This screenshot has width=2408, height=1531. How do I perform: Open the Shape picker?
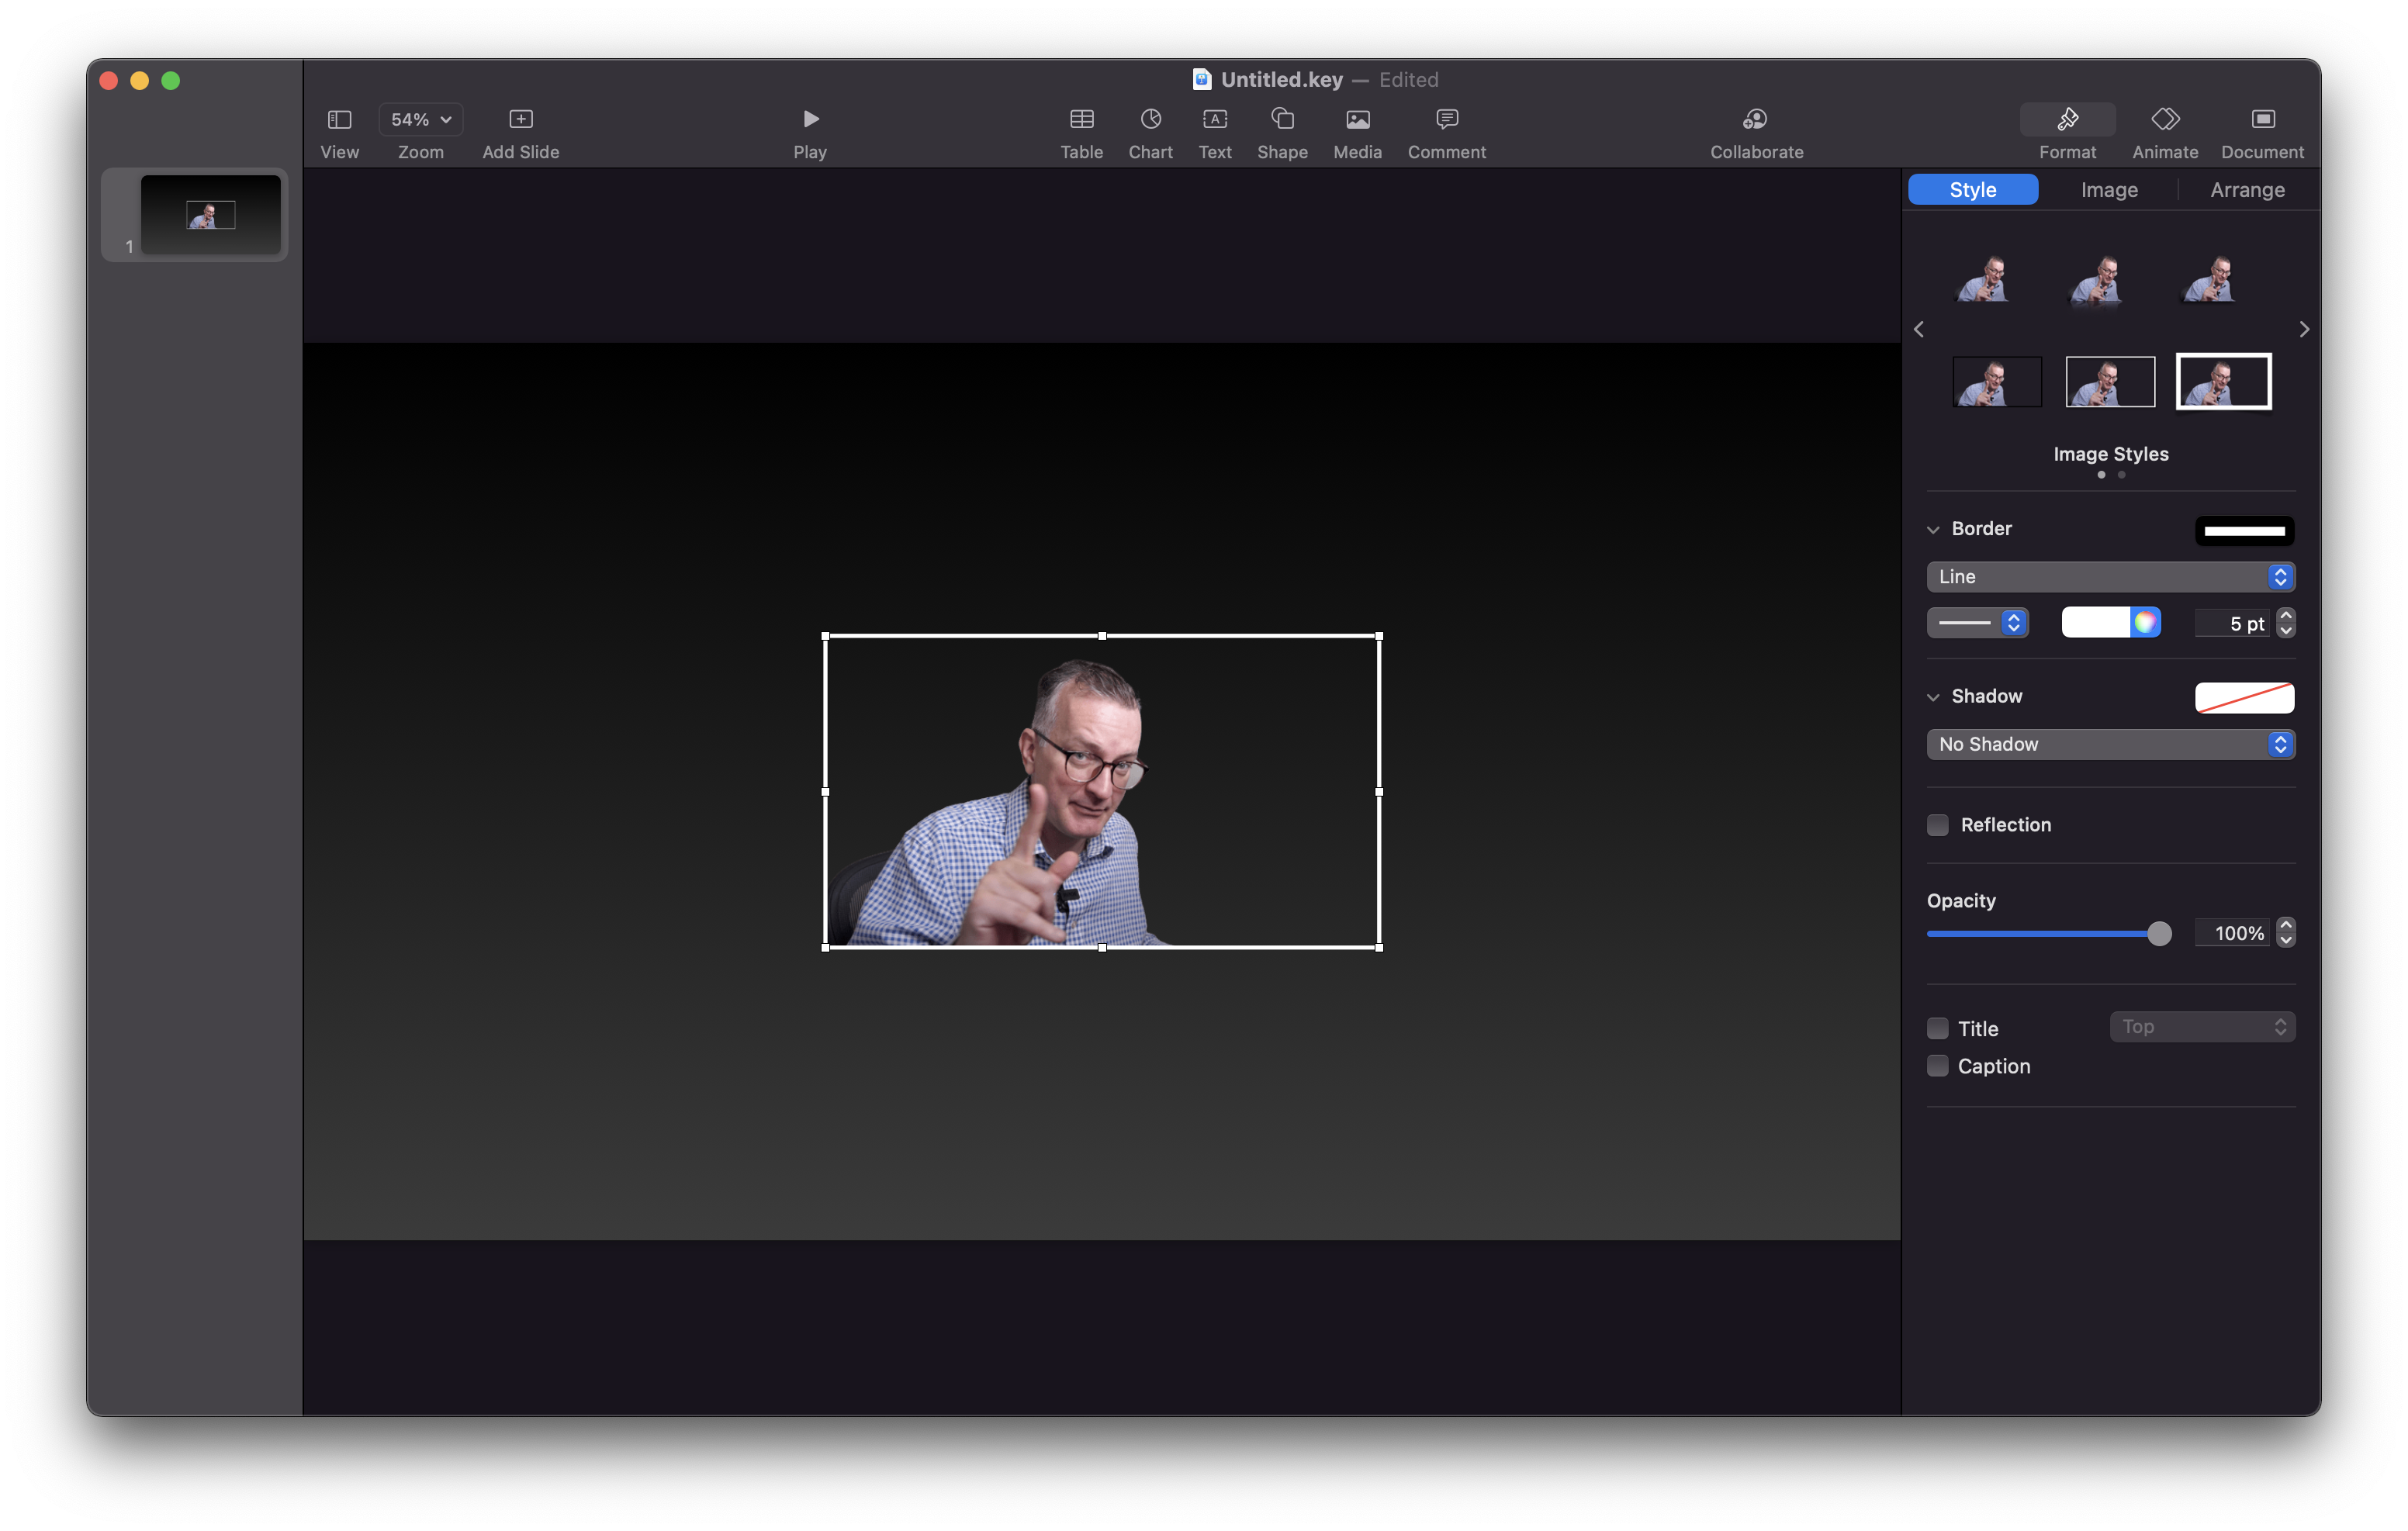point(1282,119)
